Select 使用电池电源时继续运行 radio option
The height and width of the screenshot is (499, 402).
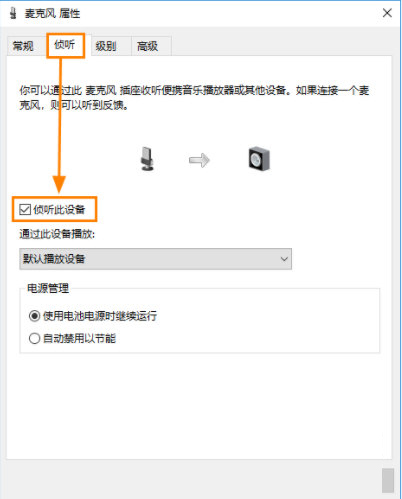(x=34, y=315)
